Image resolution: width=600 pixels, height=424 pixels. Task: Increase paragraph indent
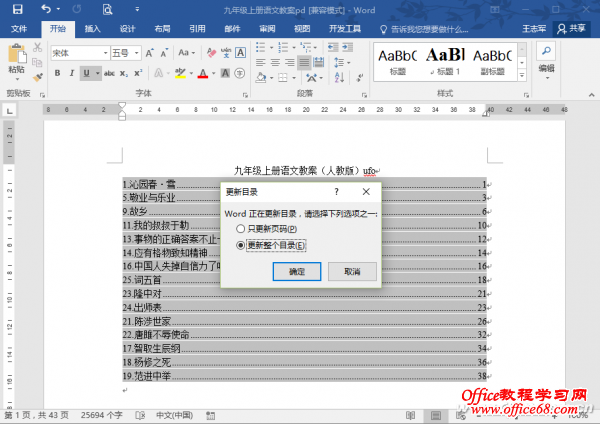pos(348,47)
